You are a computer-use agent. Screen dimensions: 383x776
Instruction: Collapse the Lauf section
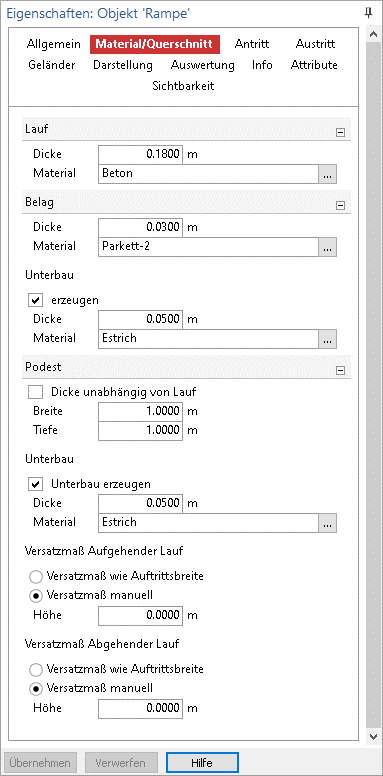[340, 132]
